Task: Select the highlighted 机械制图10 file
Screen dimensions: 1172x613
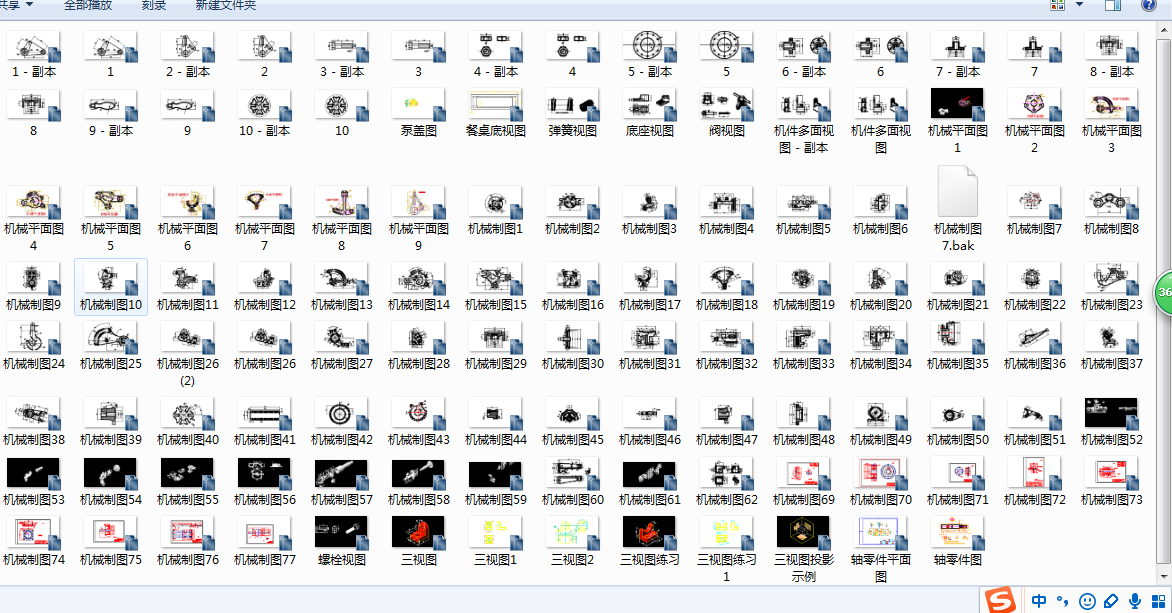Action: 111,287
